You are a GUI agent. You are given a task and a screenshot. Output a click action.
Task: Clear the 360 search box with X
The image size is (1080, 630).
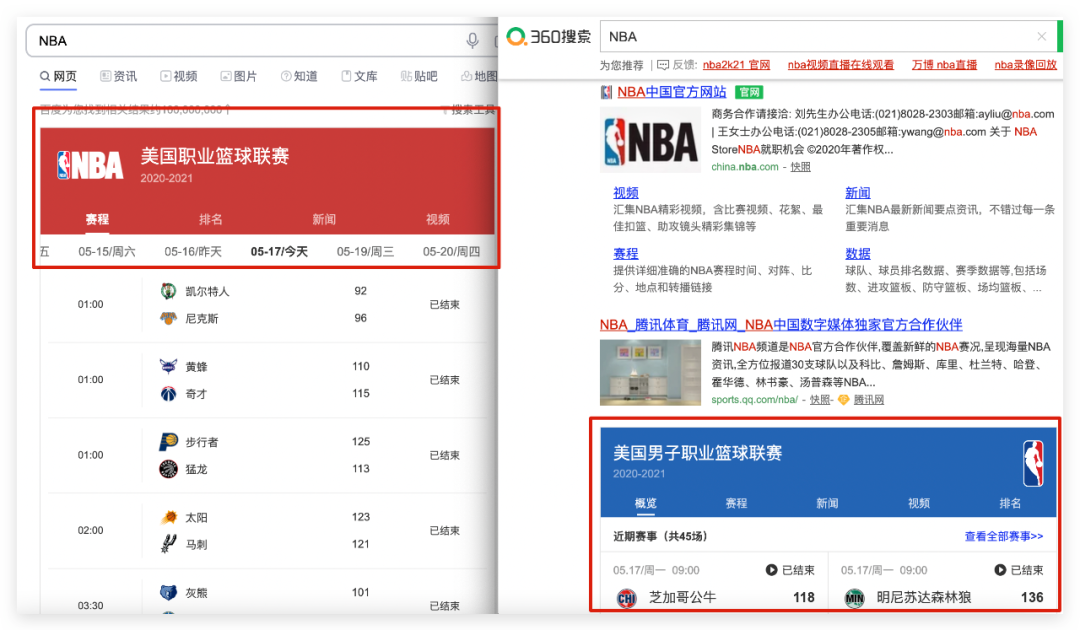[1041, 36]
